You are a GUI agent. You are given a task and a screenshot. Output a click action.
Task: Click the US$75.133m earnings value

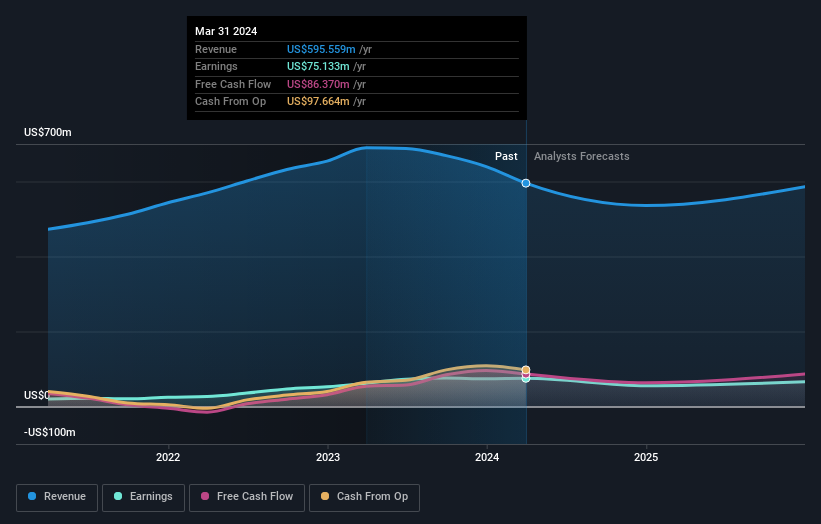318,66
